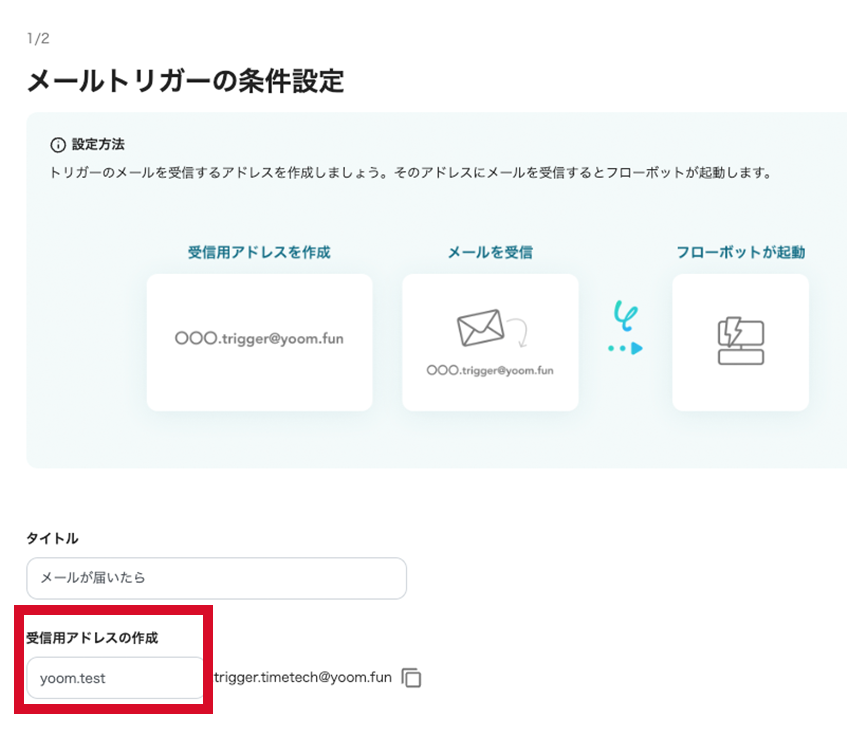
Task: Click the フローボットが起動 illustration card
Action: click(741, 342)
